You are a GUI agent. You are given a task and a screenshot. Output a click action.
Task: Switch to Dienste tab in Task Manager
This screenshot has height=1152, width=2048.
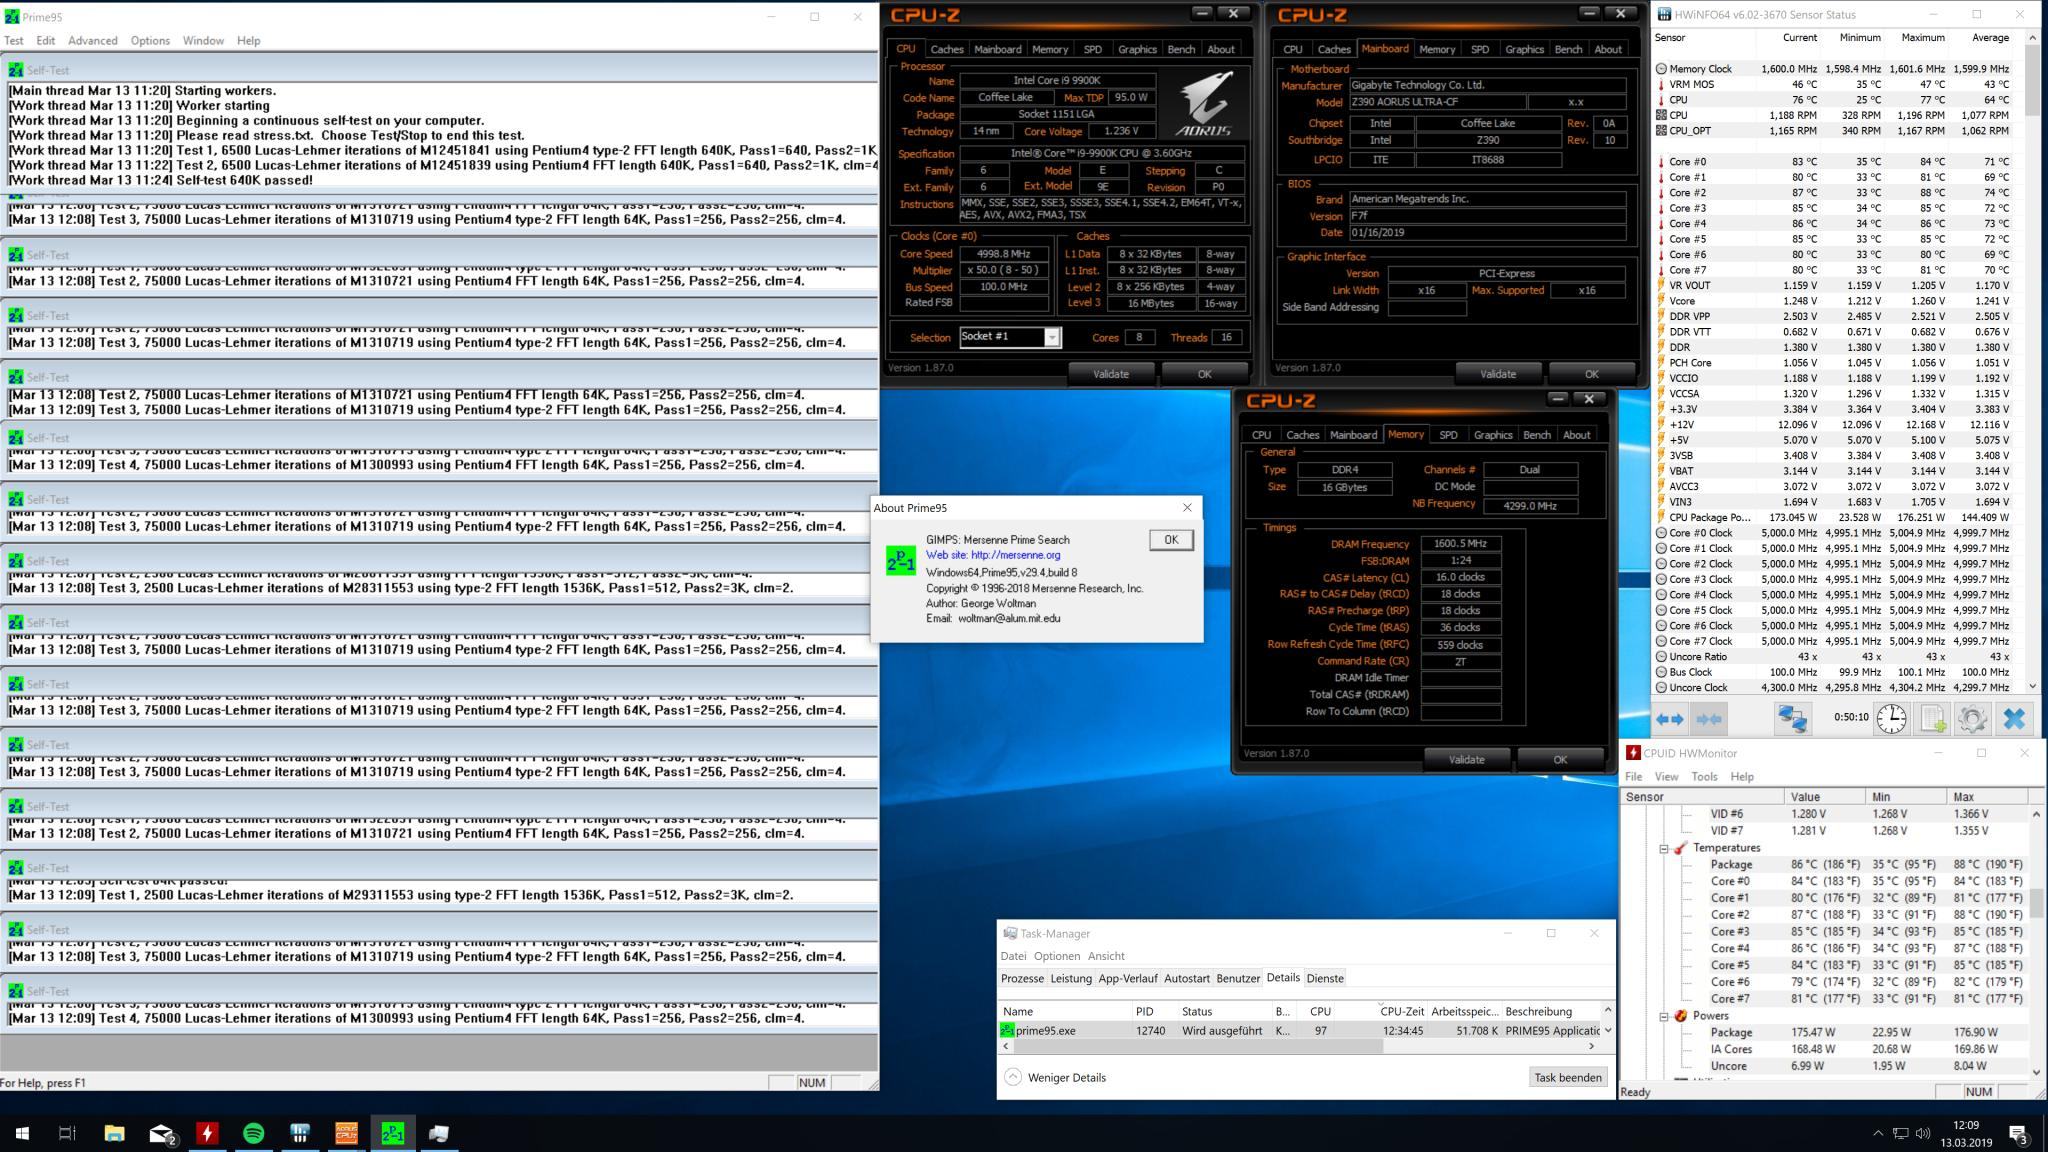point(1325,978)
